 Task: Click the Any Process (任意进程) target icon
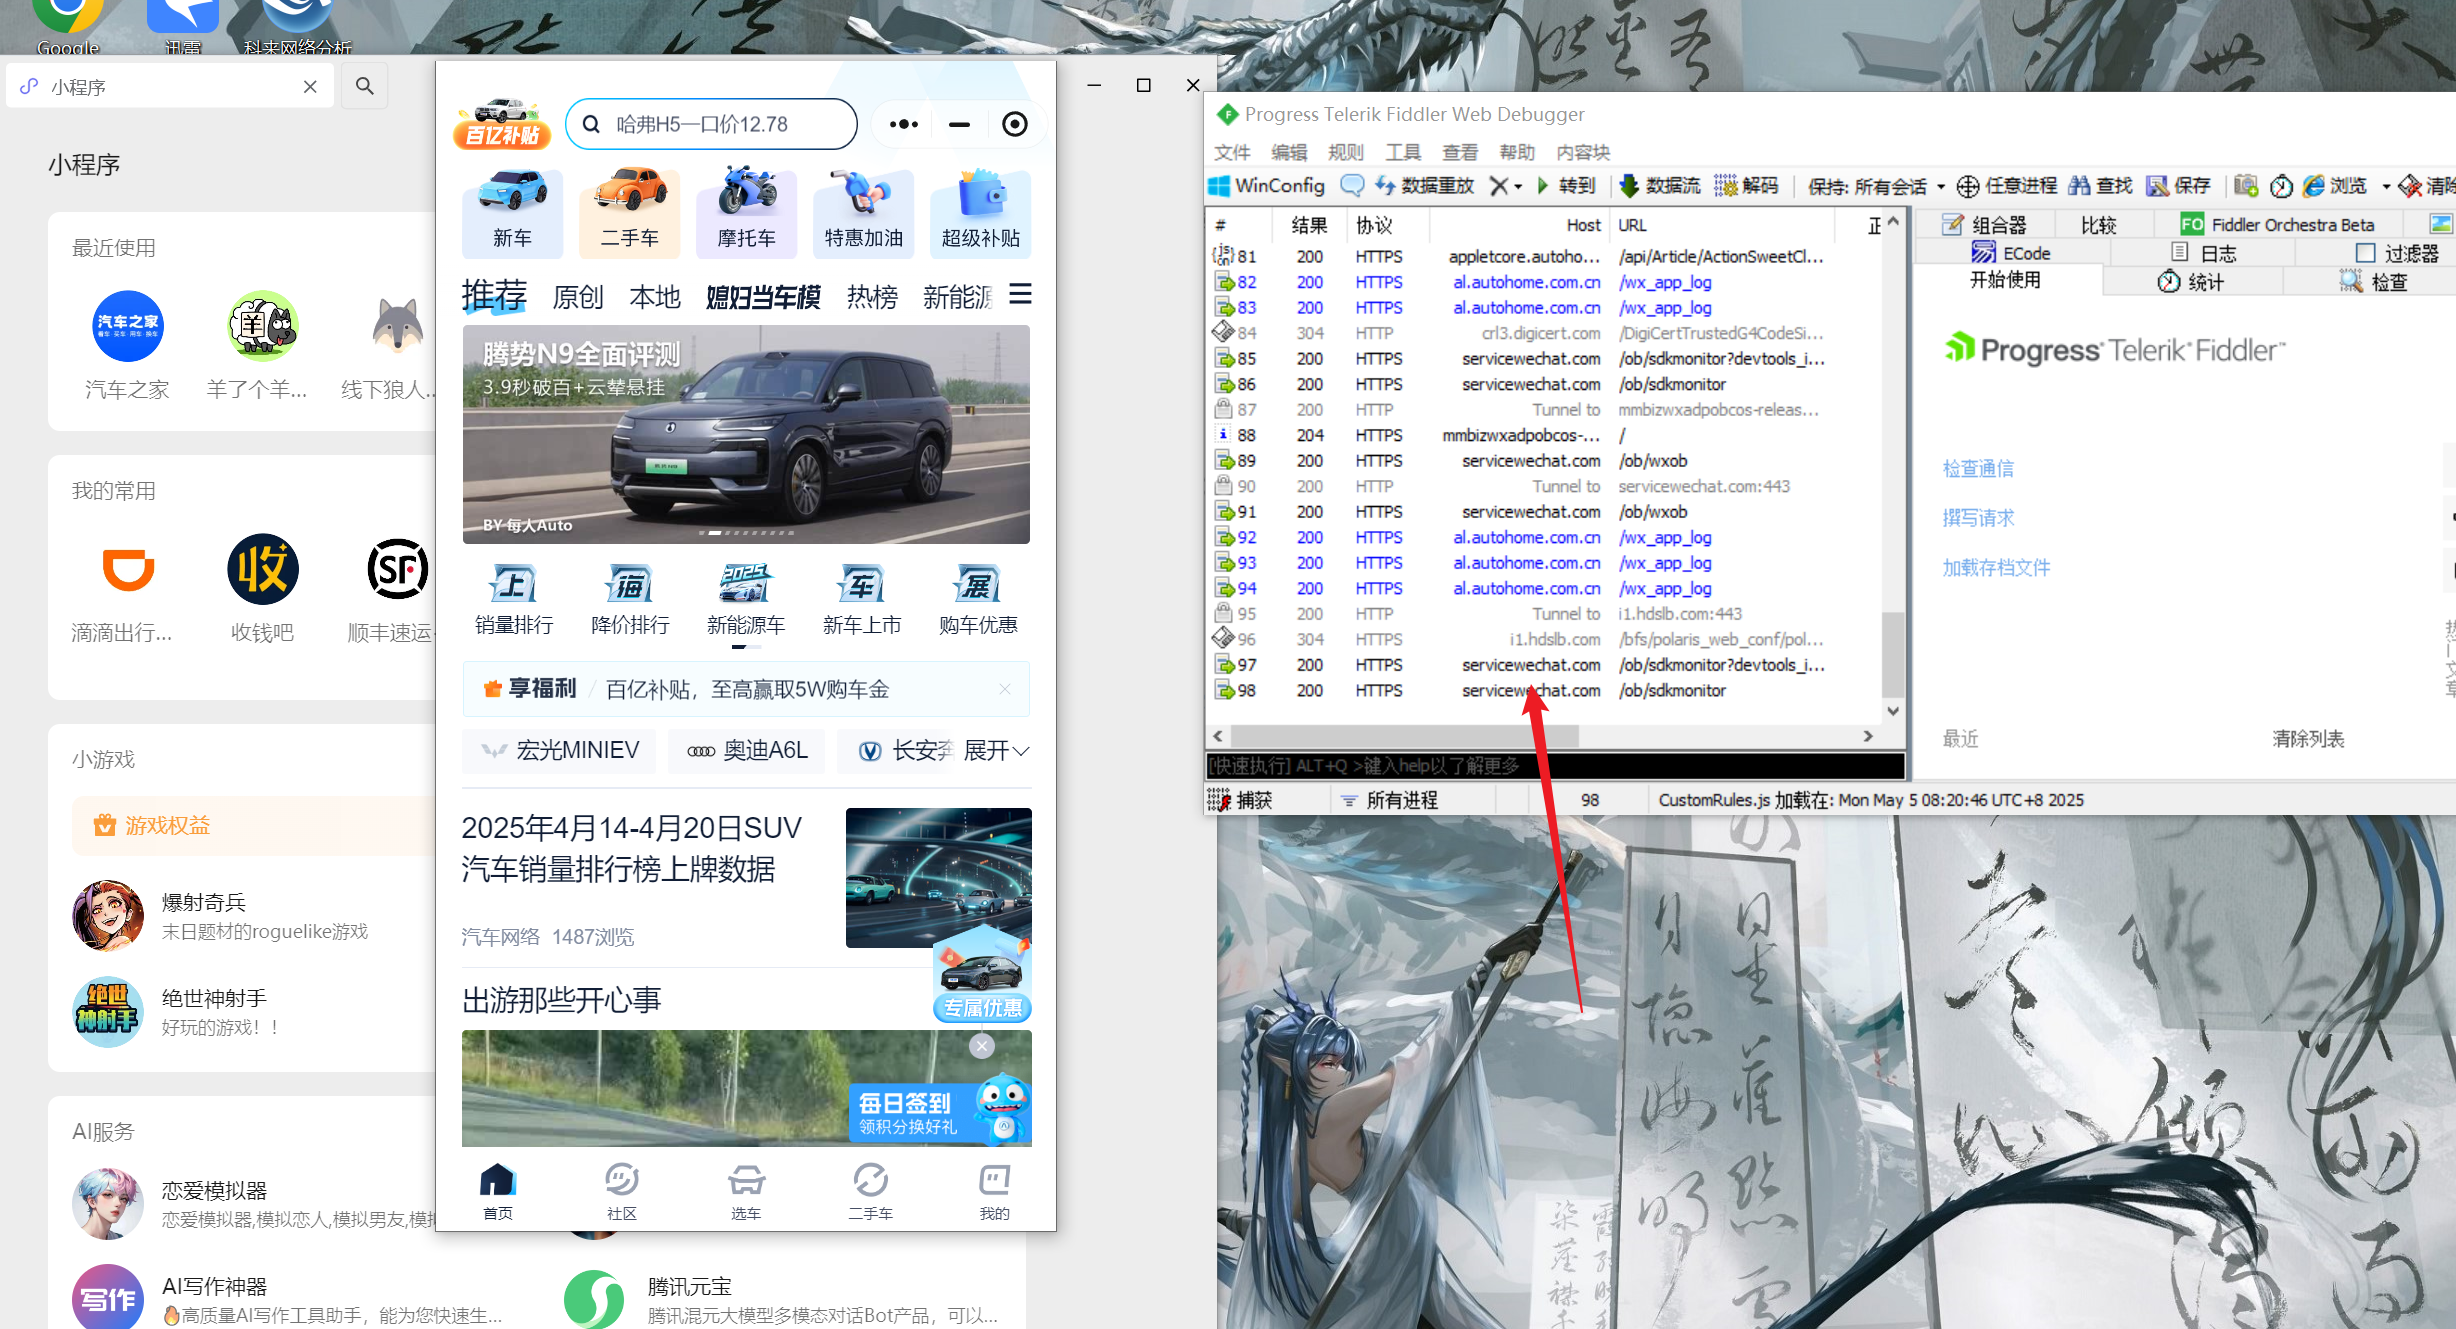pyautogui.click(x=1968, y=186)
